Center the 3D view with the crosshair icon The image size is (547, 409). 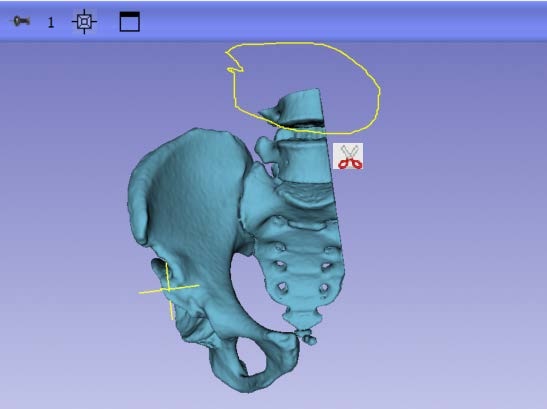pos(84,22)
